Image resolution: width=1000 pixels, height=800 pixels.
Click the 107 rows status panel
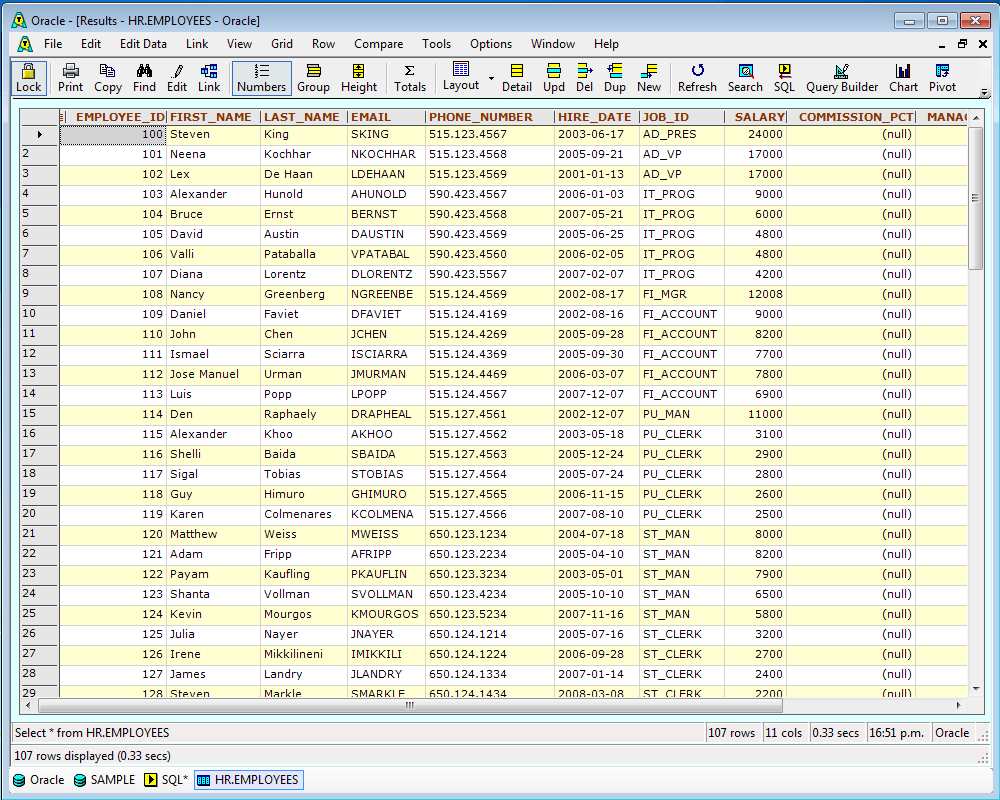pos(733,733)
